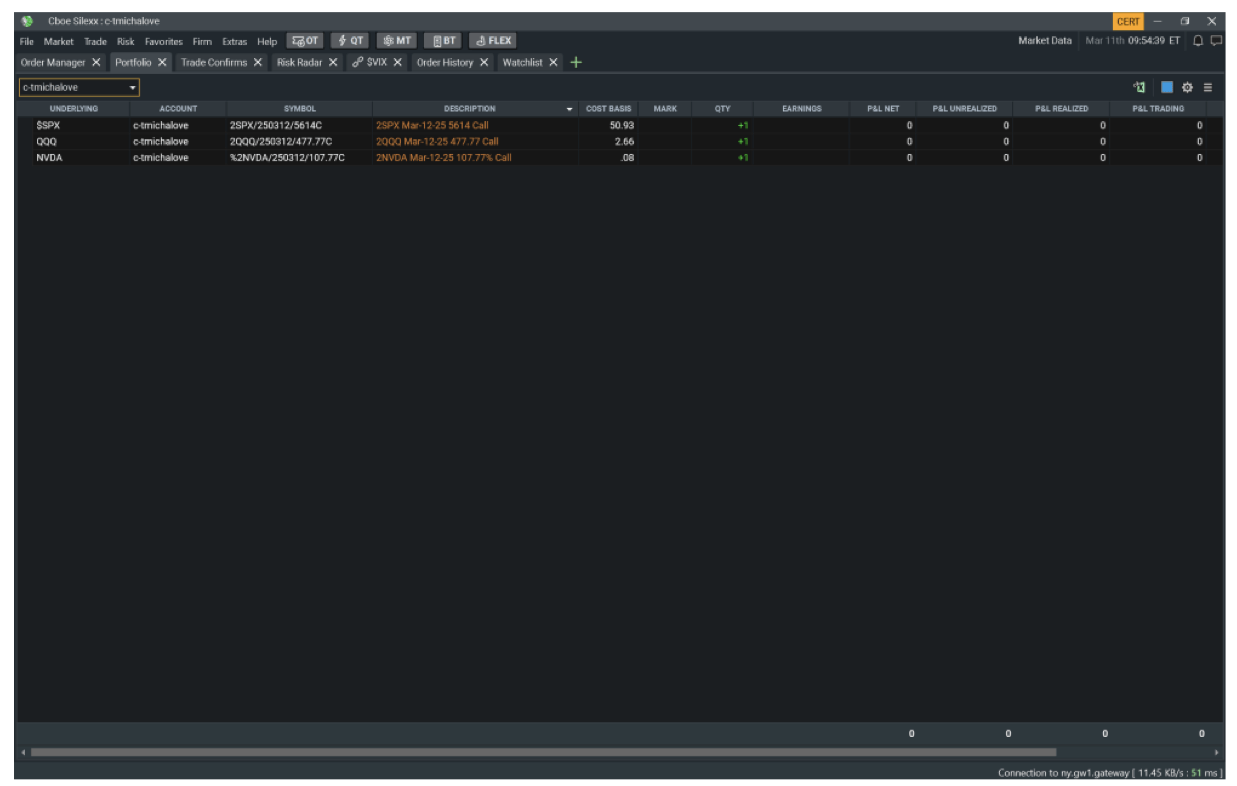
Task: Select the NVDA underlying row
Action: tap(619, 158)
